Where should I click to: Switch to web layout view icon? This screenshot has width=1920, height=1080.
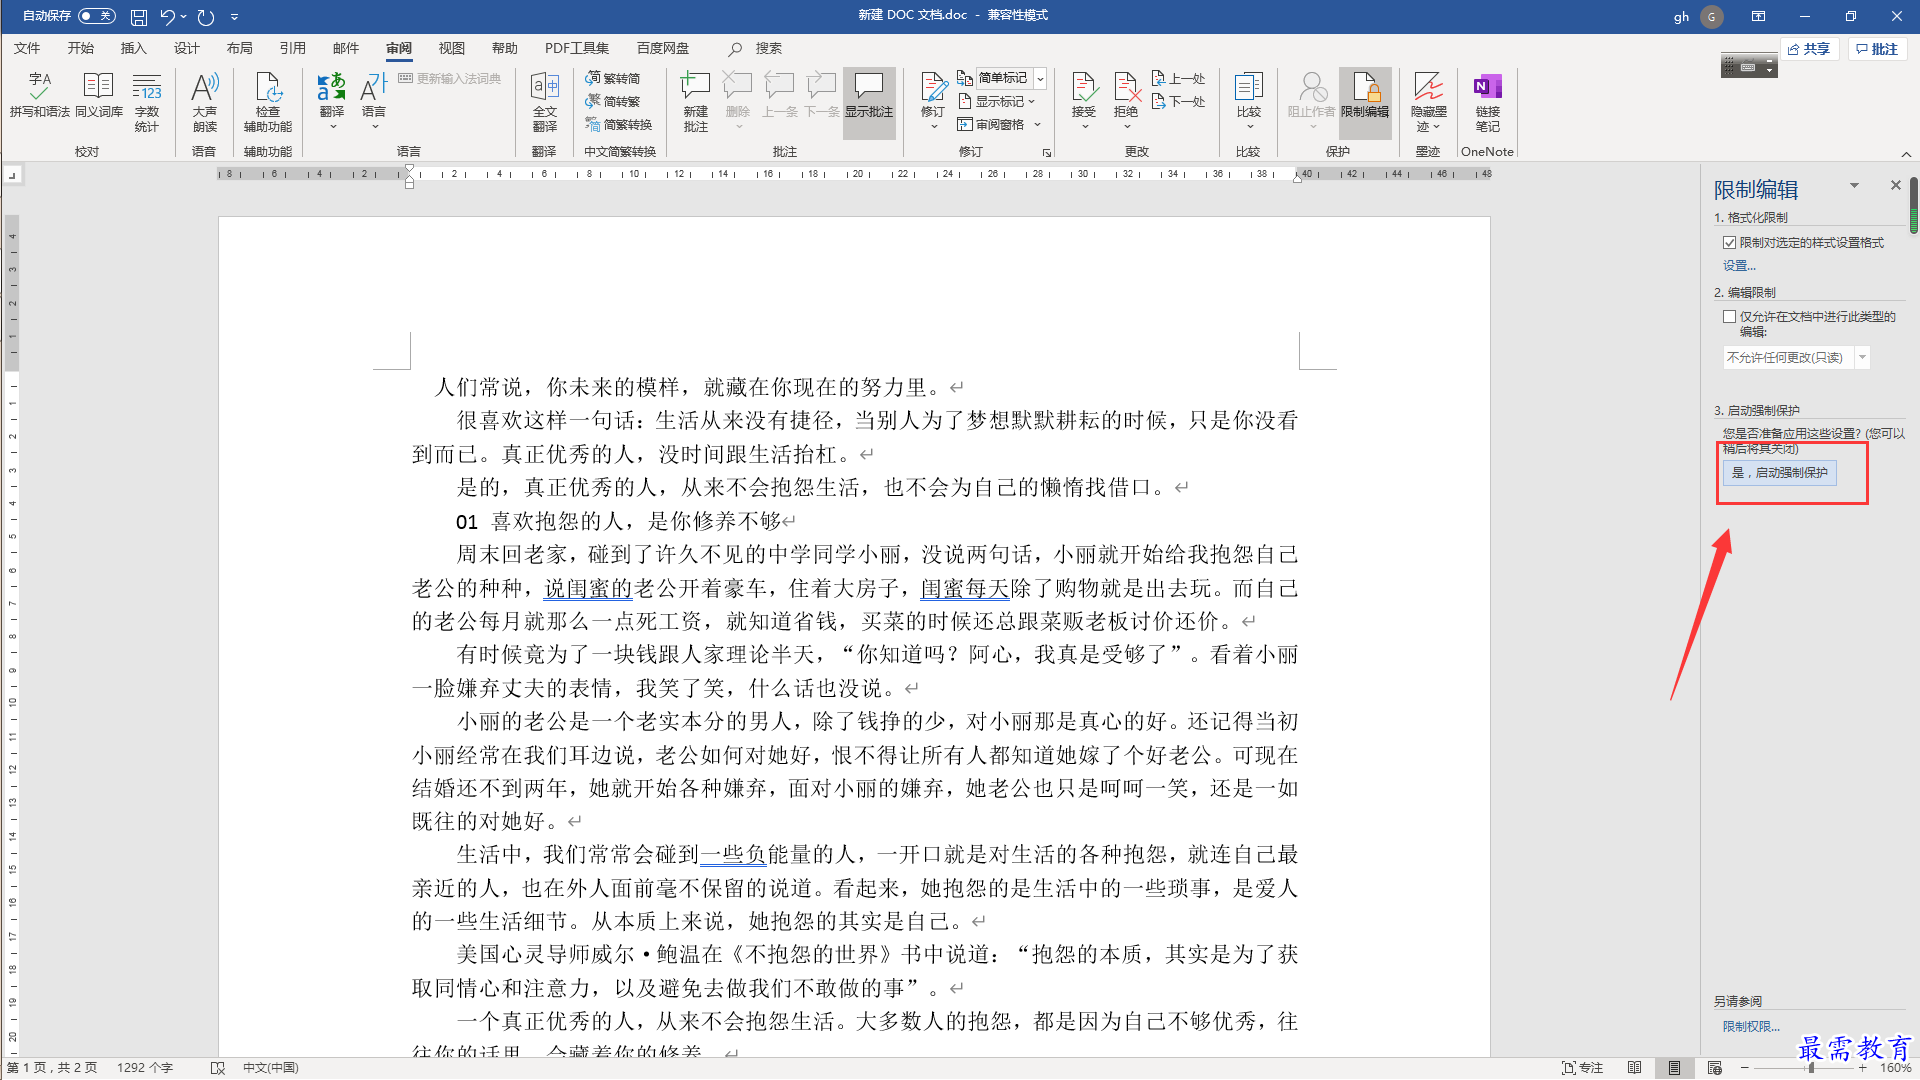coord(1714,1068)
